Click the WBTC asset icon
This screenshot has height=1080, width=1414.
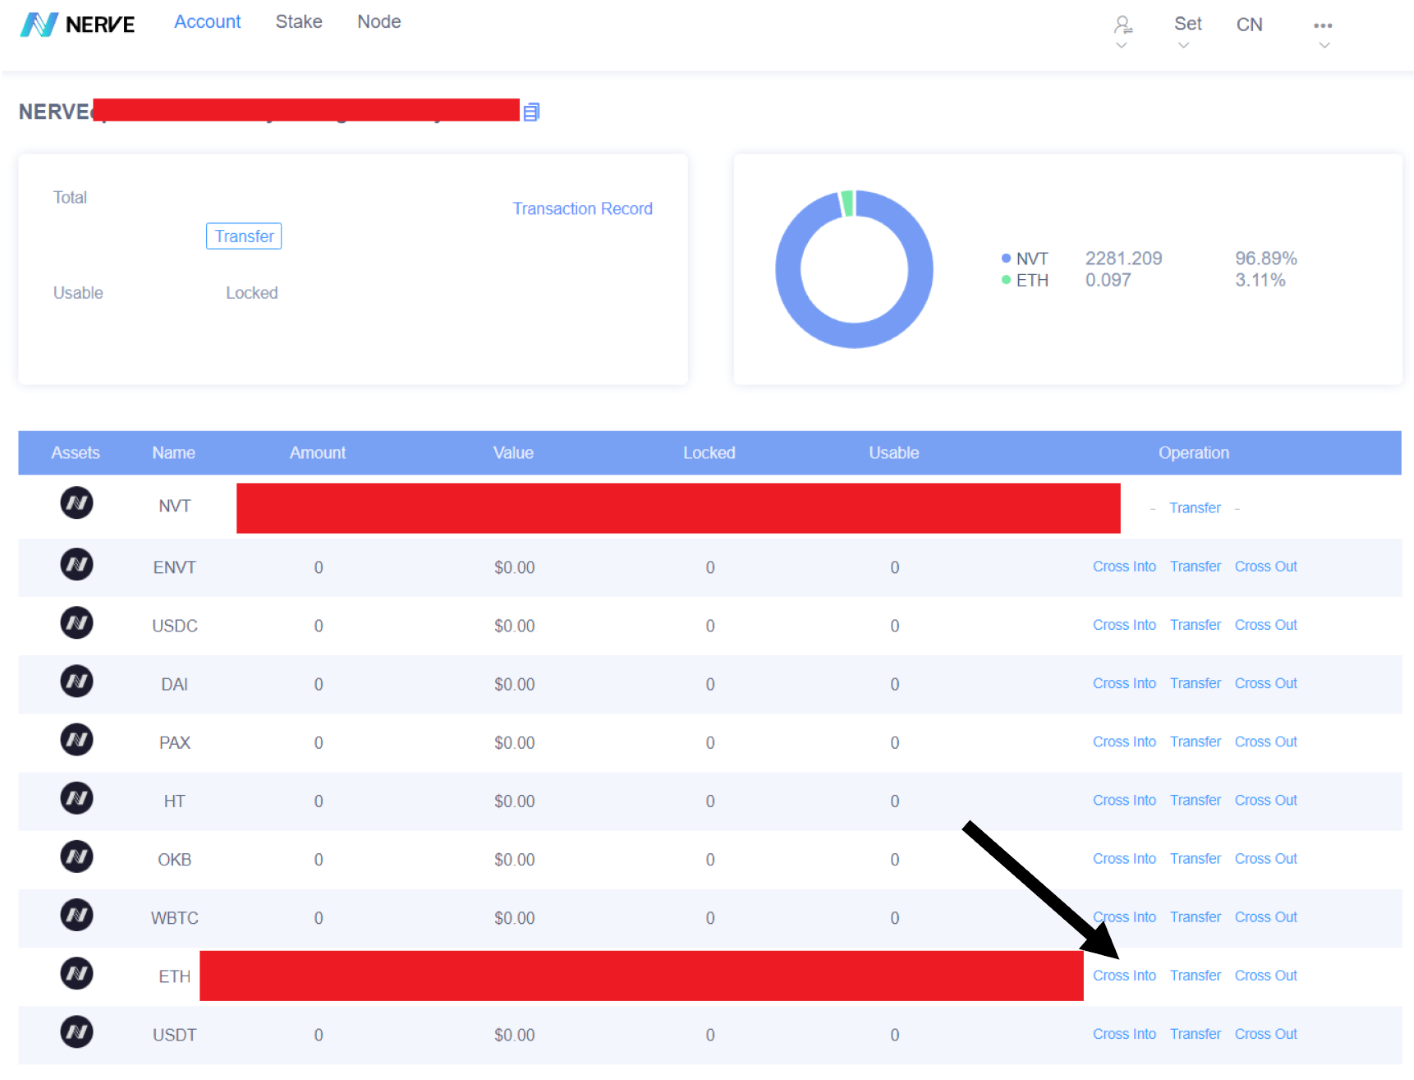(x=77, y=916)
